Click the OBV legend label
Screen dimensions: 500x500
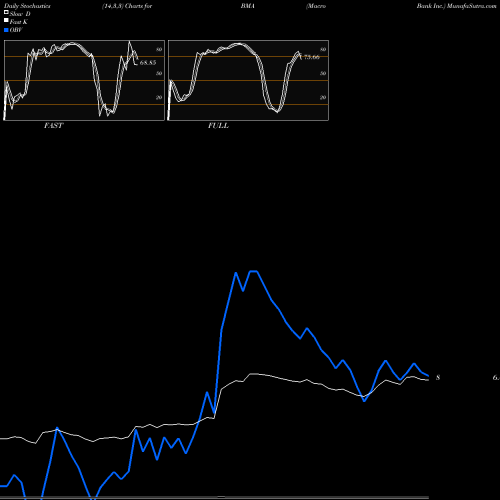tap(16, 30)
